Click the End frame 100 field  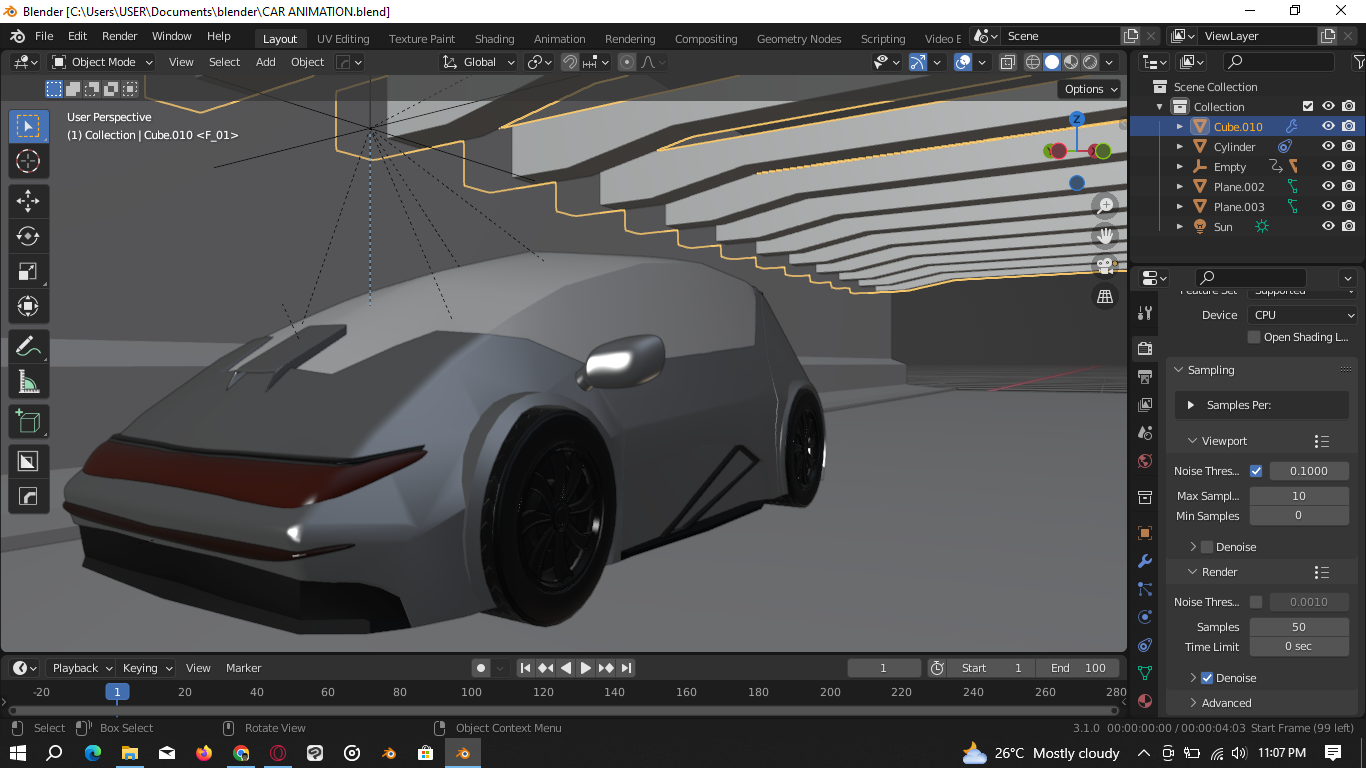click(1079, 668)
